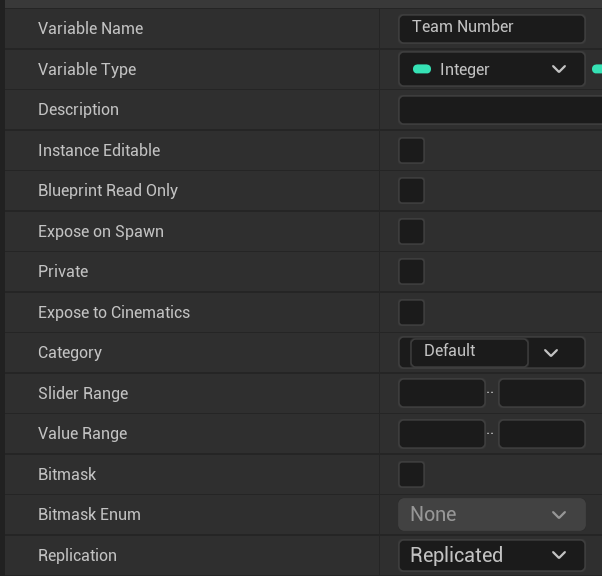602x576 pixels.
Task: Open the Replication dropdown
Action: tap(491, 555)
